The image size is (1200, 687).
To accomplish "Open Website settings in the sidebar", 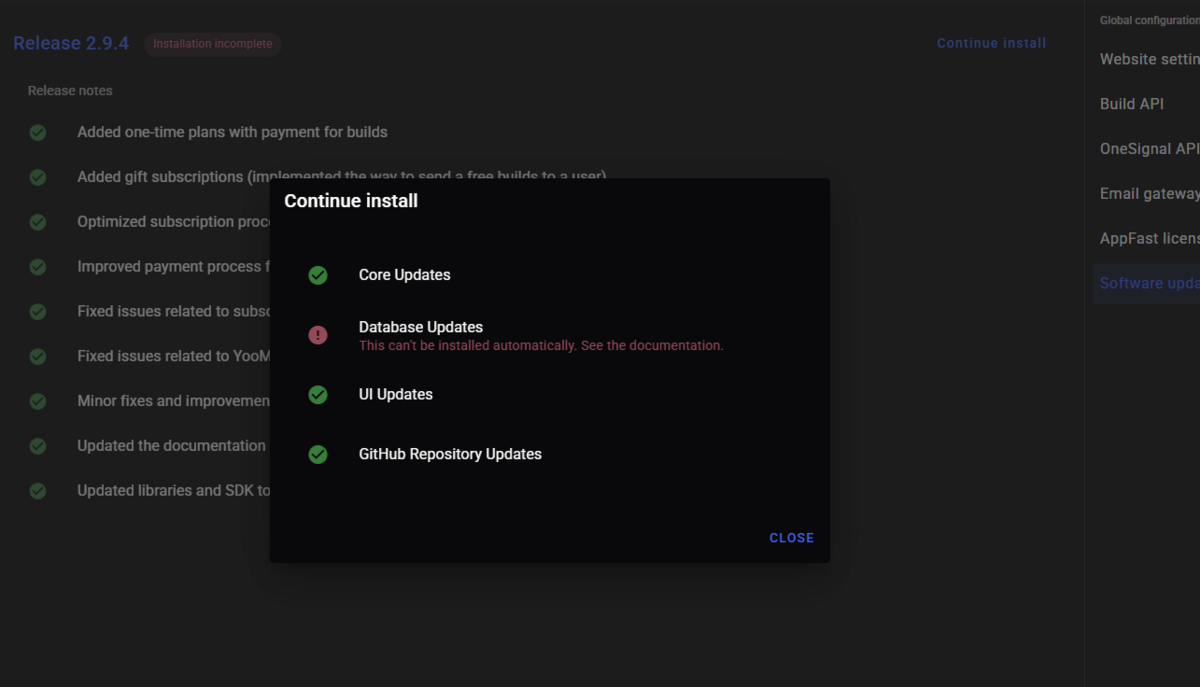I will click(1148, 59).
